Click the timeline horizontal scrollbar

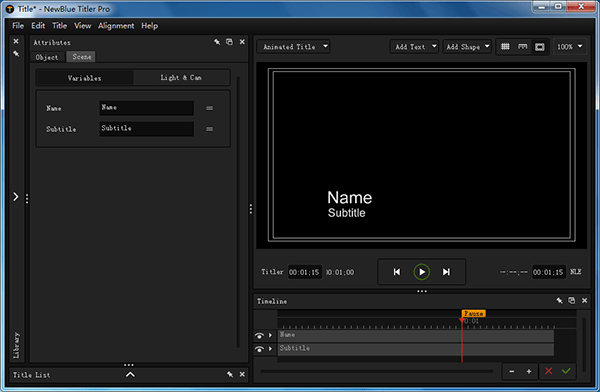pos(377,371)
